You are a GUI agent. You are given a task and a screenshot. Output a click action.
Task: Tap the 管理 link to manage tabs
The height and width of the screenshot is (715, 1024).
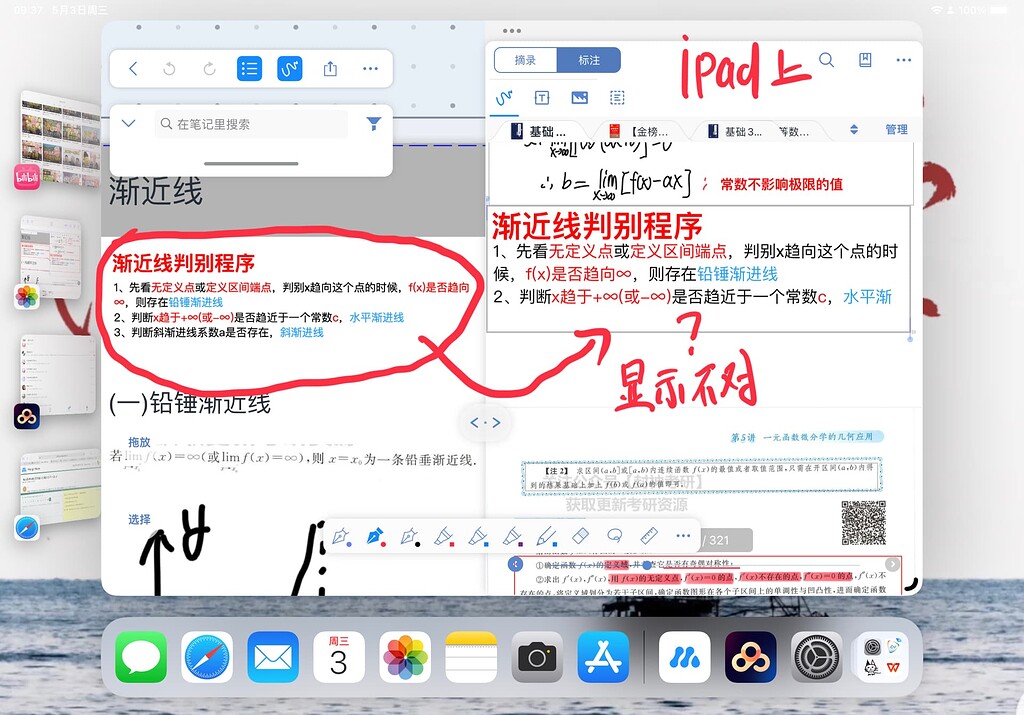896,130
